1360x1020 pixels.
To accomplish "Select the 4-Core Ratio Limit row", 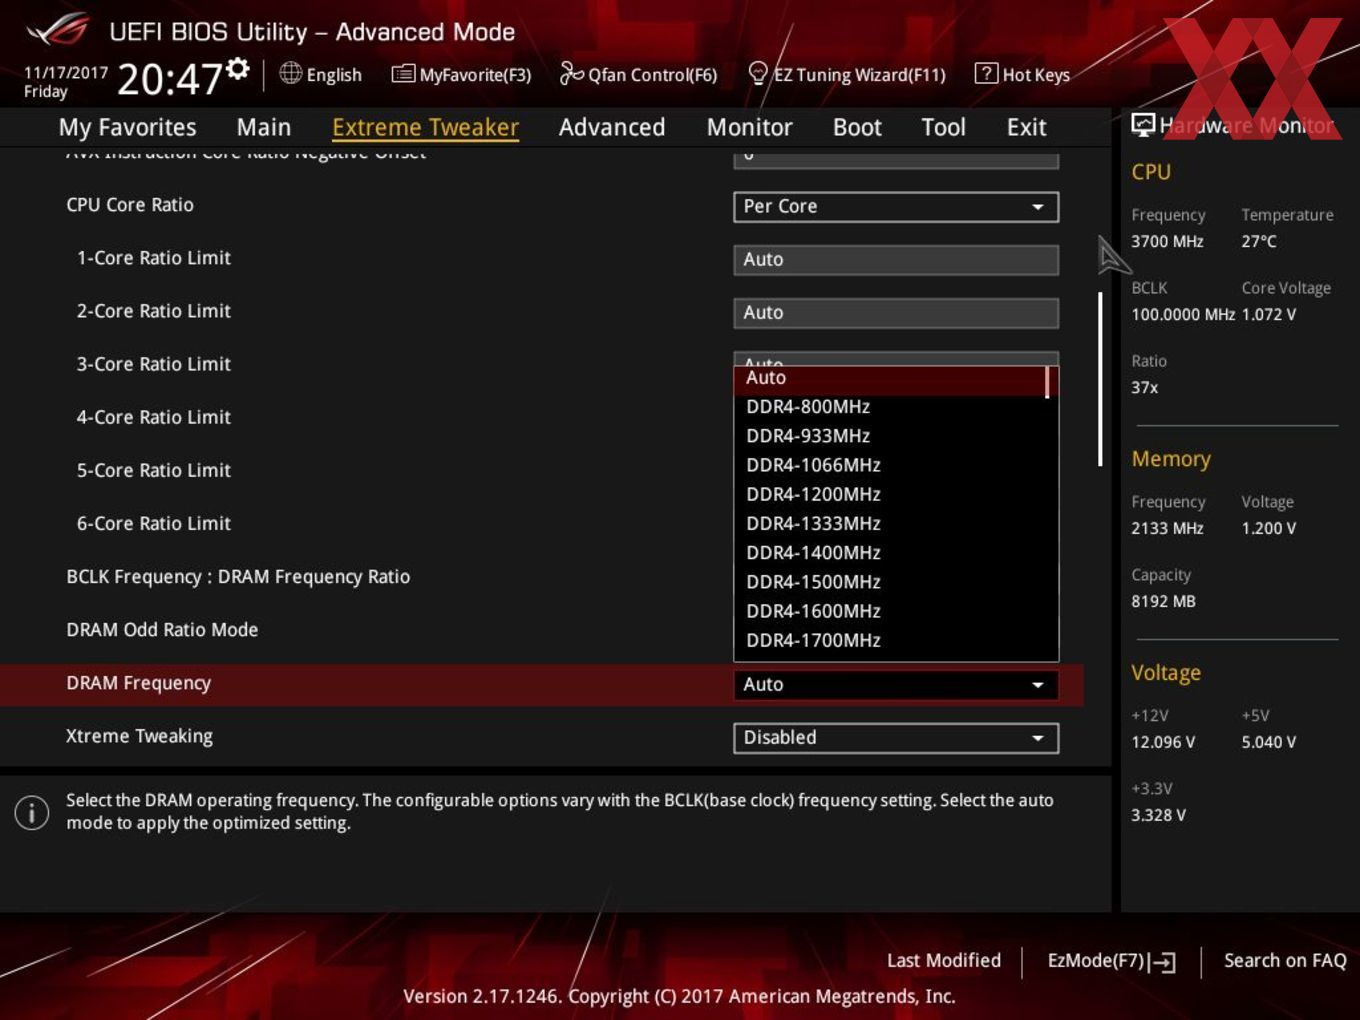I will pyautogui.click(x=153, y=417).
